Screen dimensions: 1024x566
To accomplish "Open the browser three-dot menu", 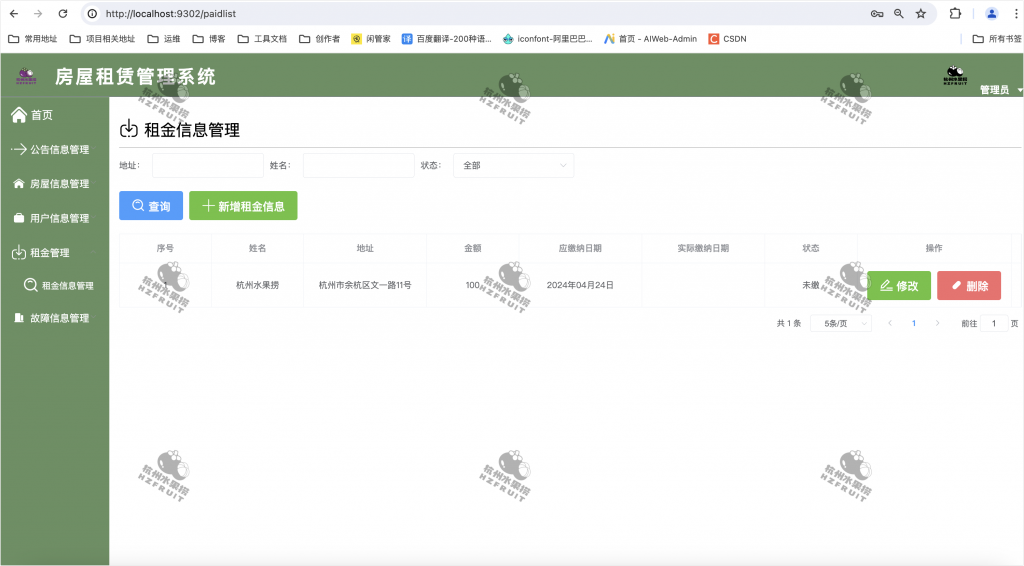I will click(x=1016, y=14).
